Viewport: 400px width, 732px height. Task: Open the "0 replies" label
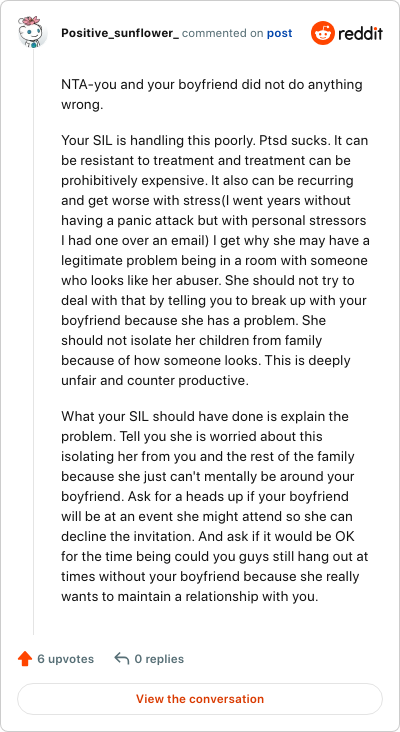point(159,659)
